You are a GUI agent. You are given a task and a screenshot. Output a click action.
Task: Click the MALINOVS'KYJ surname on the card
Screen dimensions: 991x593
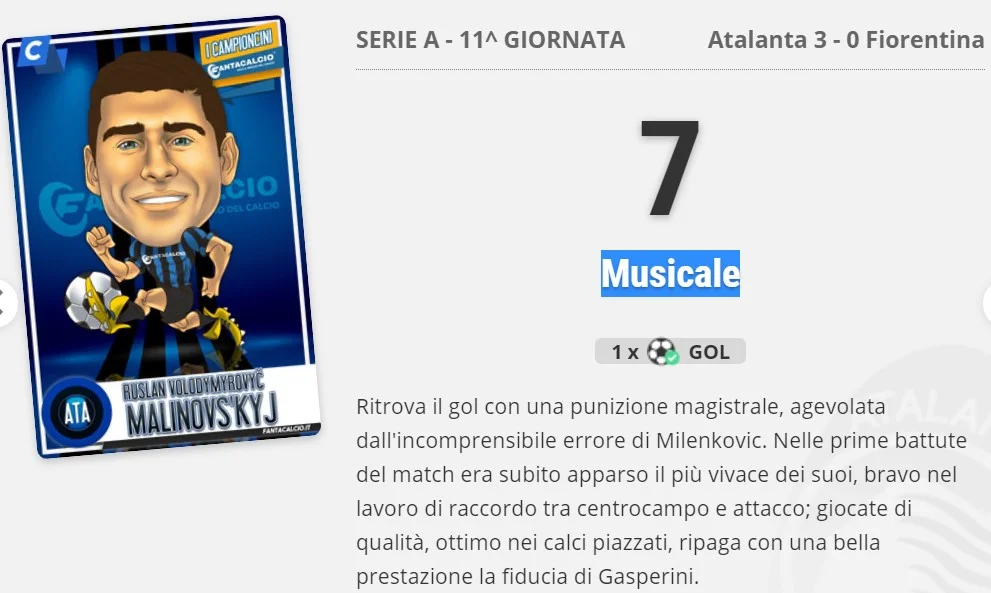(202, 413)
